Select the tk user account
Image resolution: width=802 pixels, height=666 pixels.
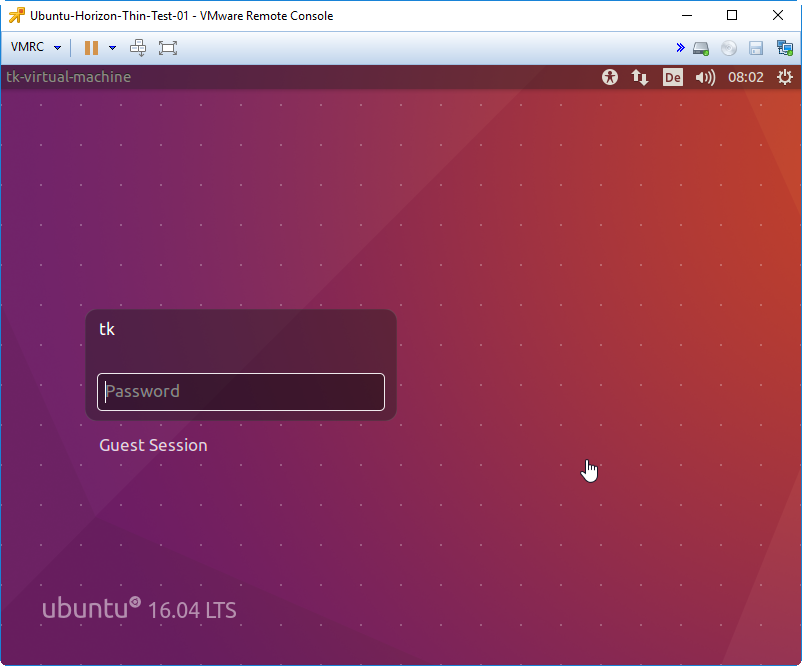[x=107, y=329]
